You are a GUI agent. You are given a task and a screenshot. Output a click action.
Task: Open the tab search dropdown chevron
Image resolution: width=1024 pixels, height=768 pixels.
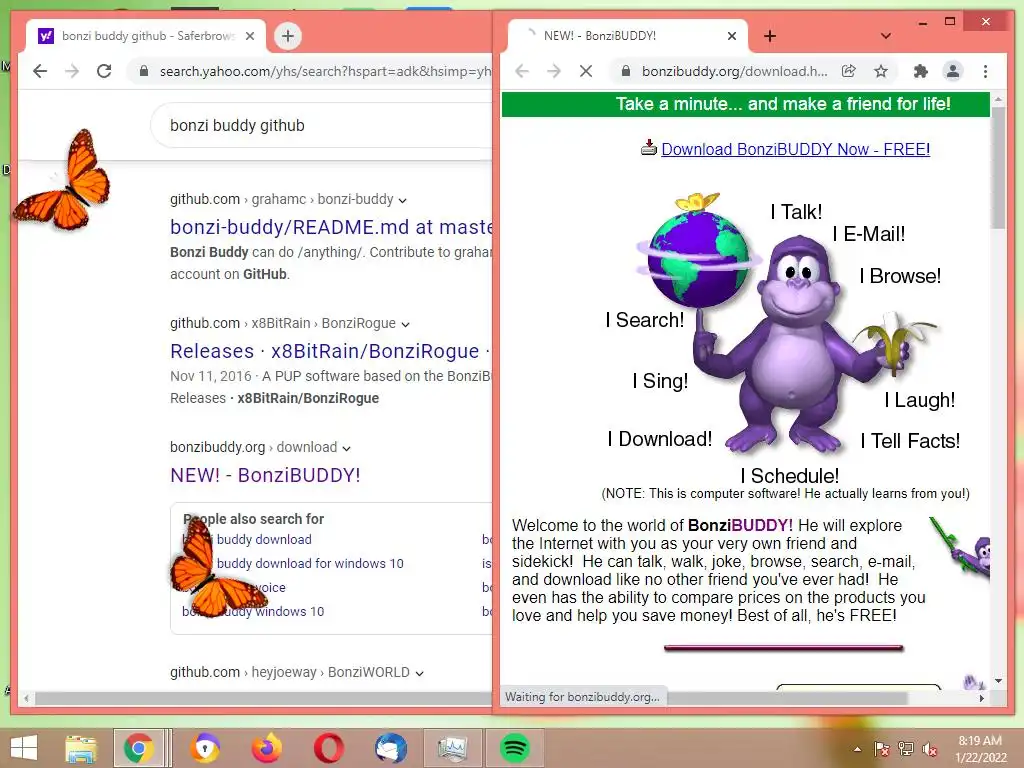pos(886,36)
